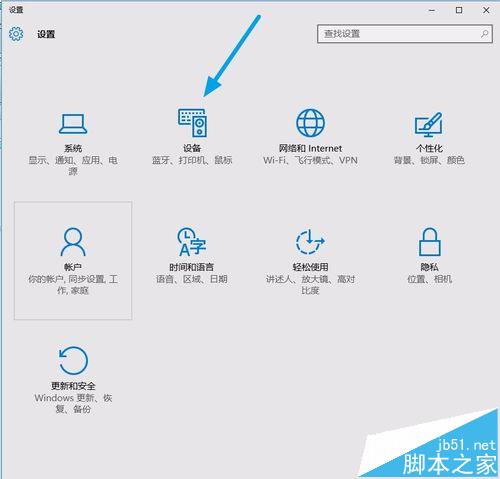Image resolution: width=500 pixels, height=479 pixels.
Task: Select the 隐私 category label
Action: (x=429, y=267)
